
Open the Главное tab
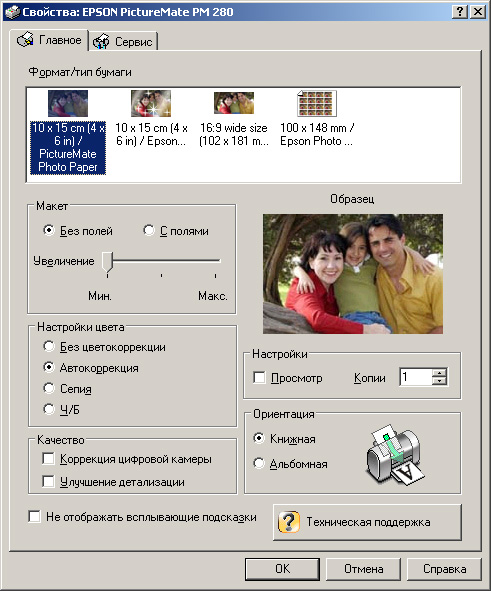(x=49, y=40)
